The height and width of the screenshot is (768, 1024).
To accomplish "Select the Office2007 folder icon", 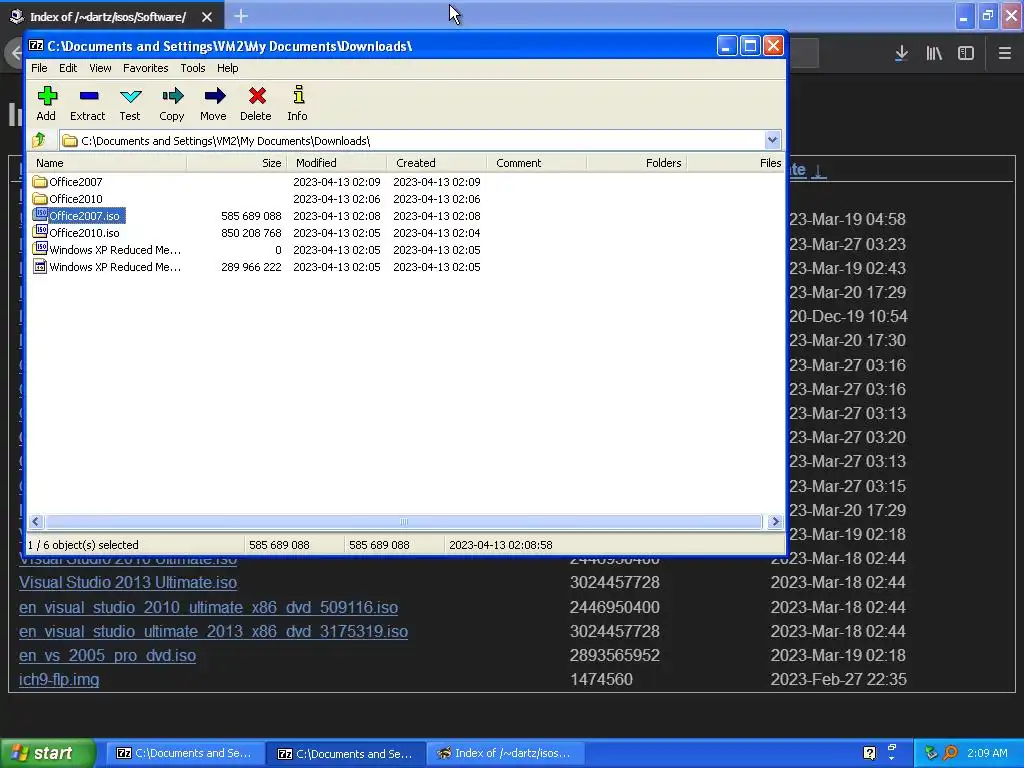I will click(40, 182).
